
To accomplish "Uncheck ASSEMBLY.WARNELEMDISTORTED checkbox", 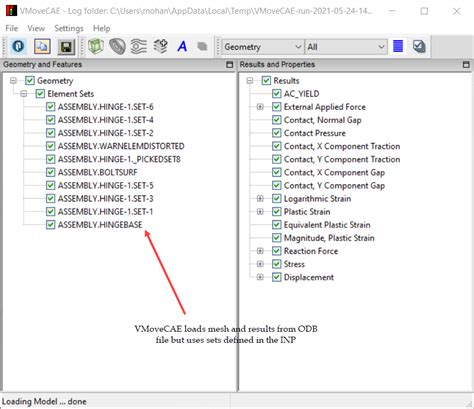I will click(x=50, y=146).
